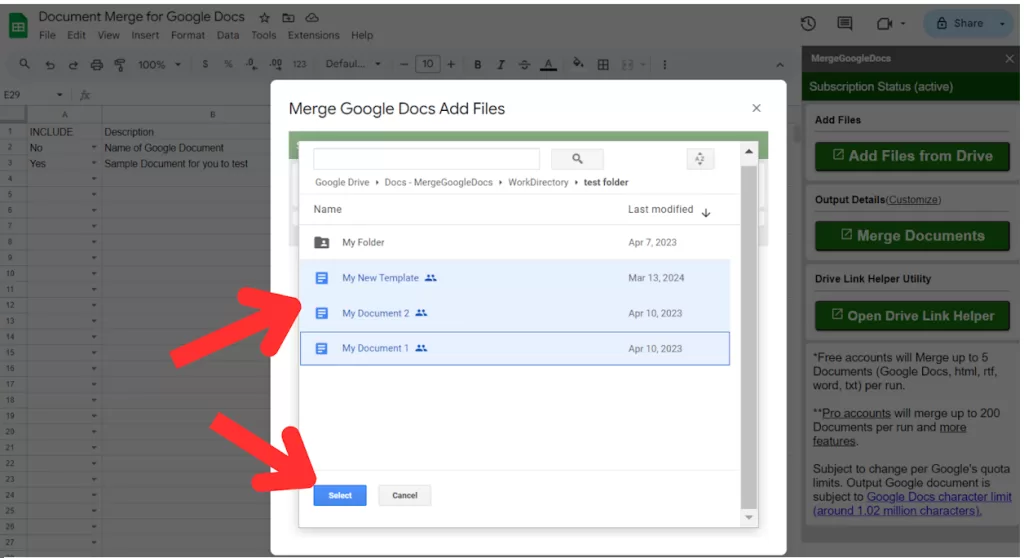
Task: Click the Cancel button in picker
Action: click(404, 495)
